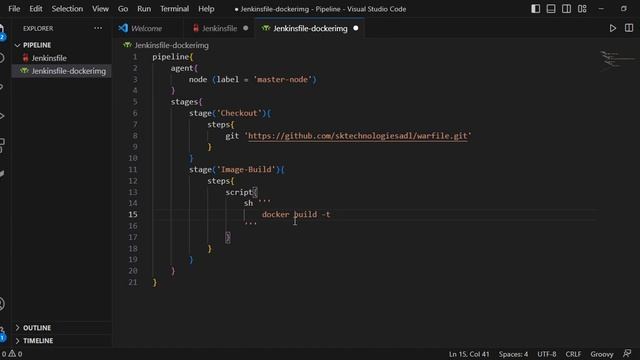Open the Run menu
This screenshot has width=640, height=360.
144,9
